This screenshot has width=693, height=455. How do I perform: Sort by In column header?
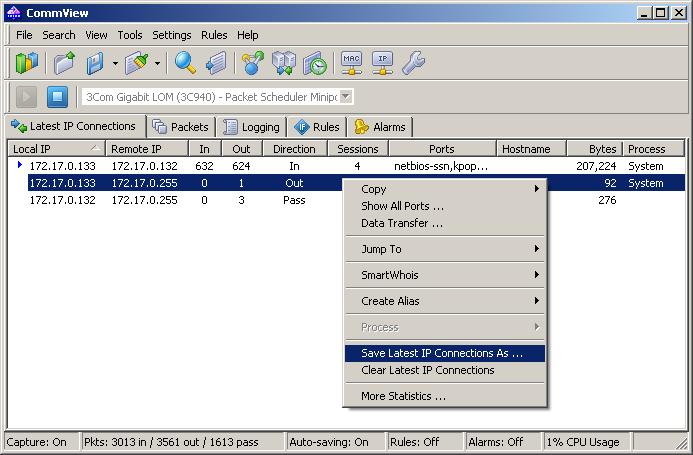pos(205,149)
